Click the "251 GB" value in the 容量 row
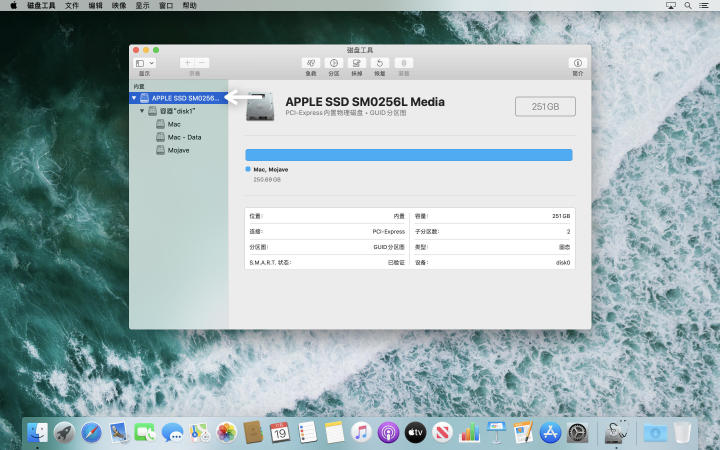The height and width of the screenshot is (450, 720). coord(561,216)
